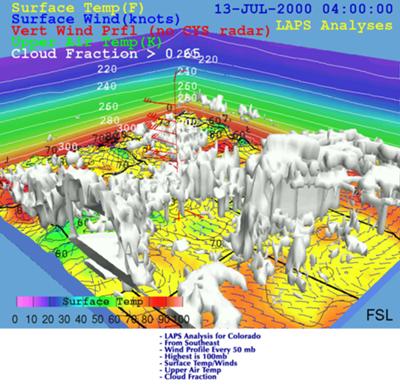
Task: Click the "40" value under the color bar
Action: (x=81, y=319)
